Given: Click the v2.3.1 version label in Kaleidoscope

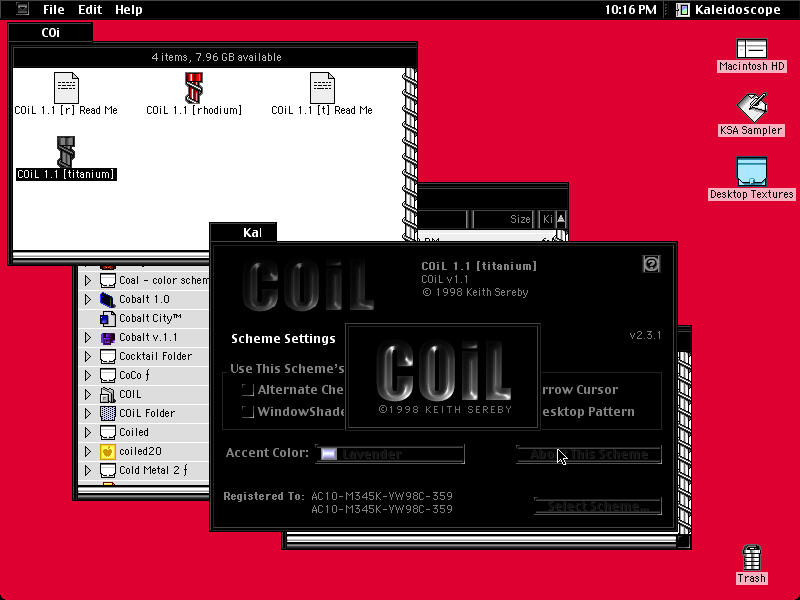Looking at the screenshot, I should [645, 335].
